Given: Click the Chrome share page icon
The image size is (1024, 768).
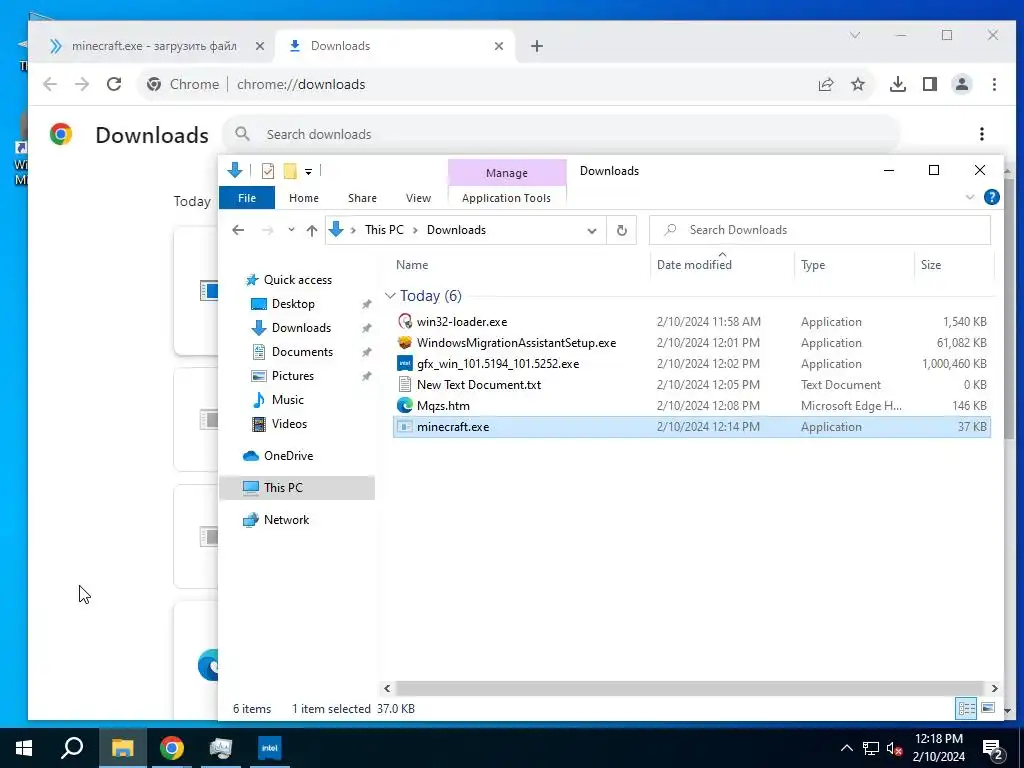Looking at the screenshot, I should tap(826, 84).
